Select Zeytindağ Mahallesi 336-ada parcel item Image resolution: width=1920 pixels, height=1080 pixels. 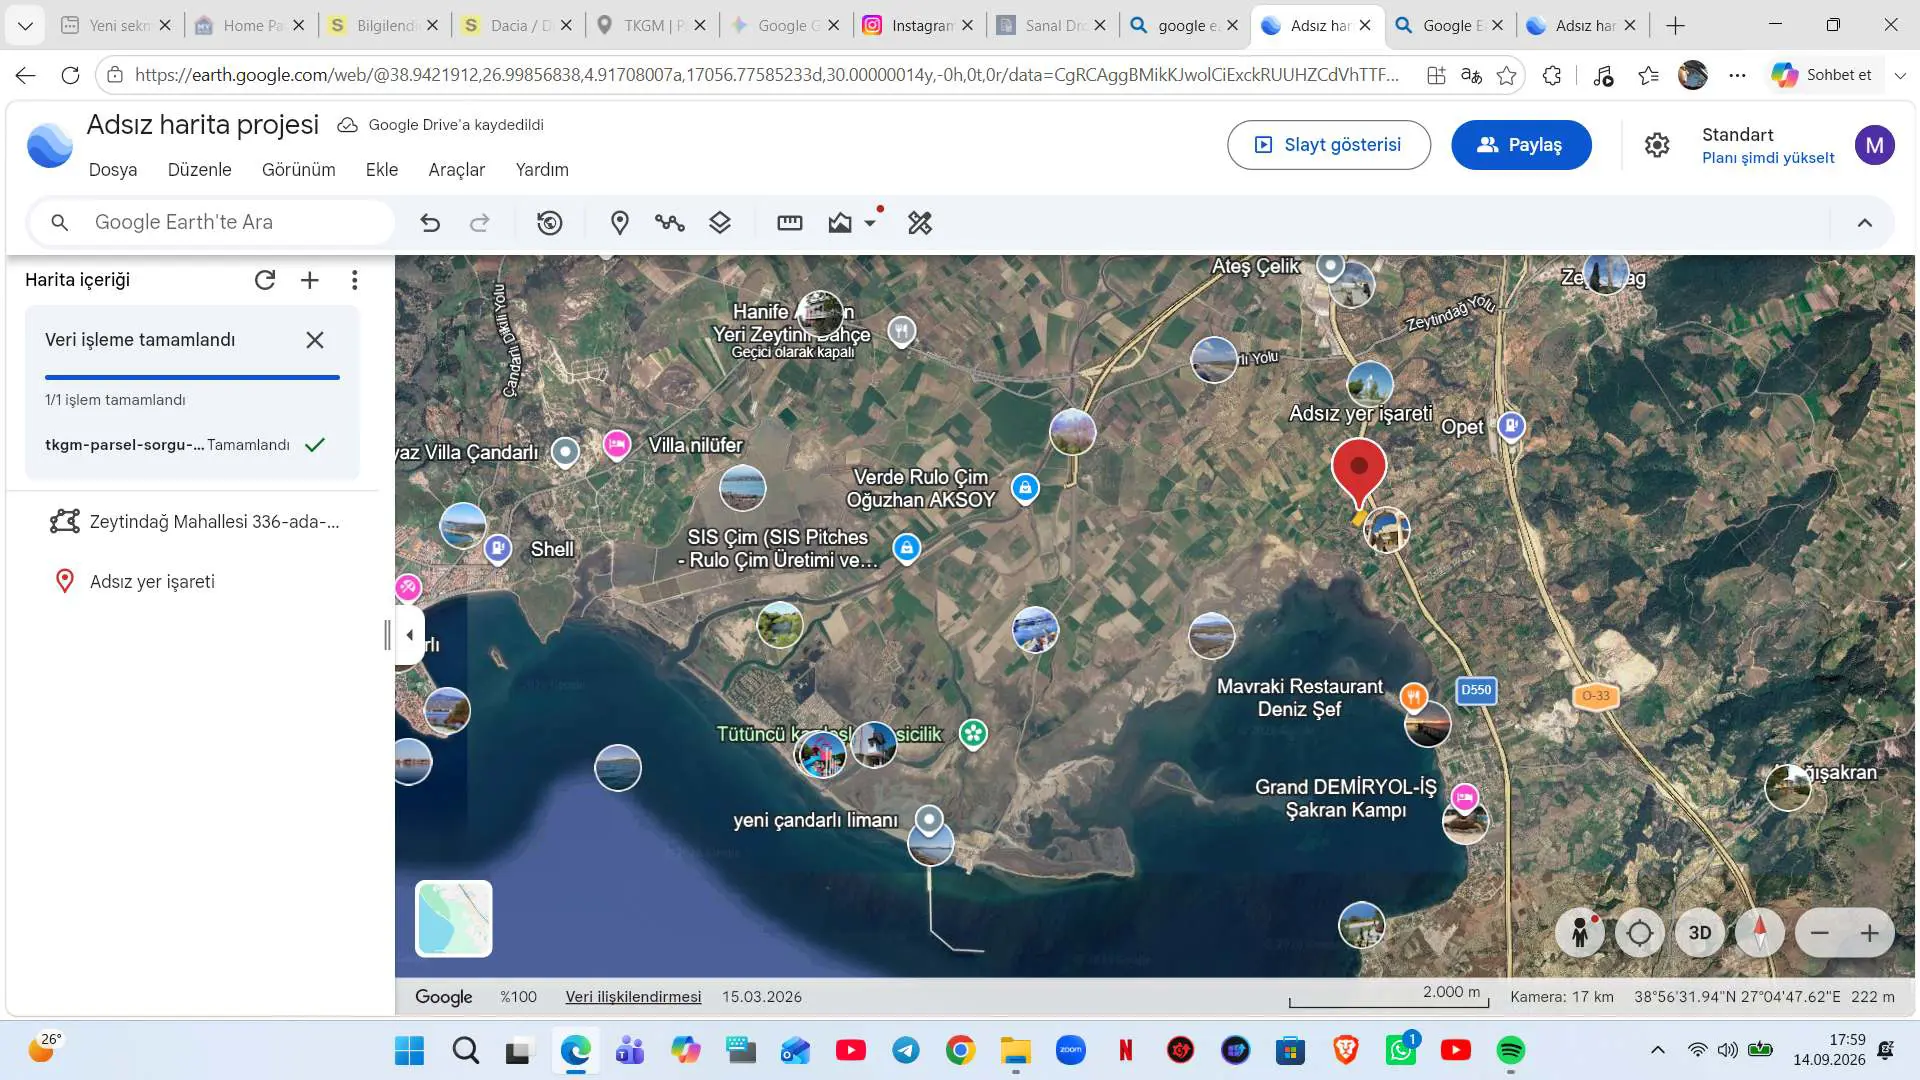pos(195,522)
